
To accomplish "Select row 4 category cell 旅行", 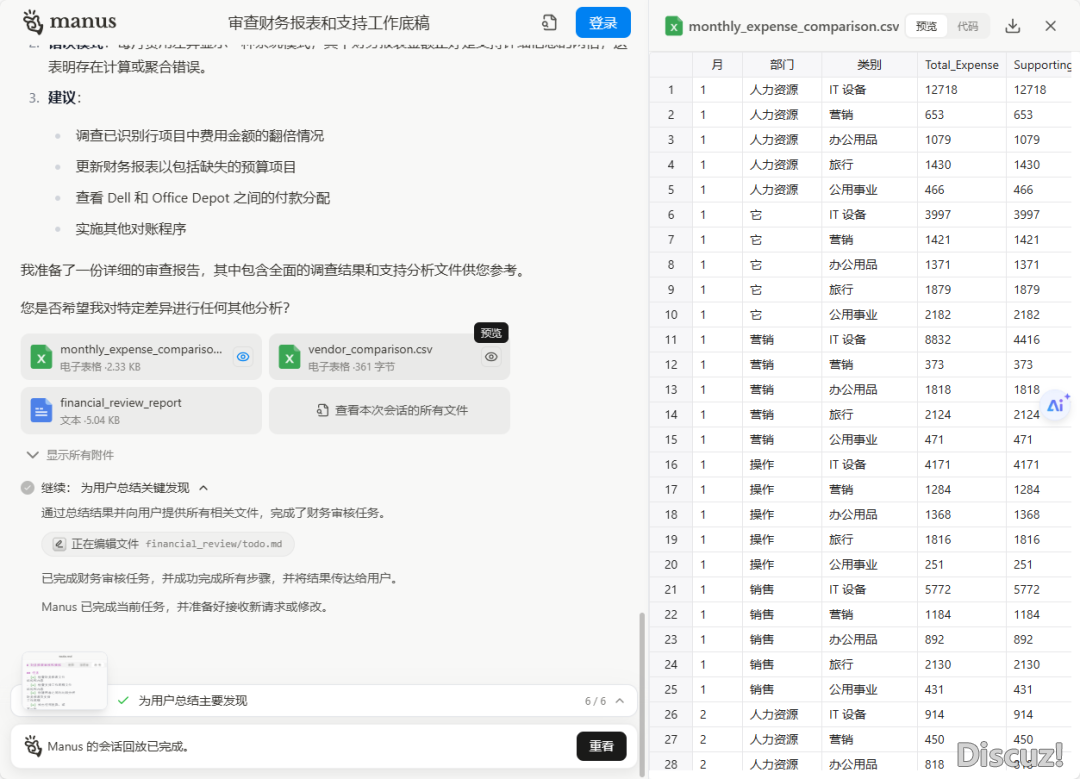I will (869, 165).
